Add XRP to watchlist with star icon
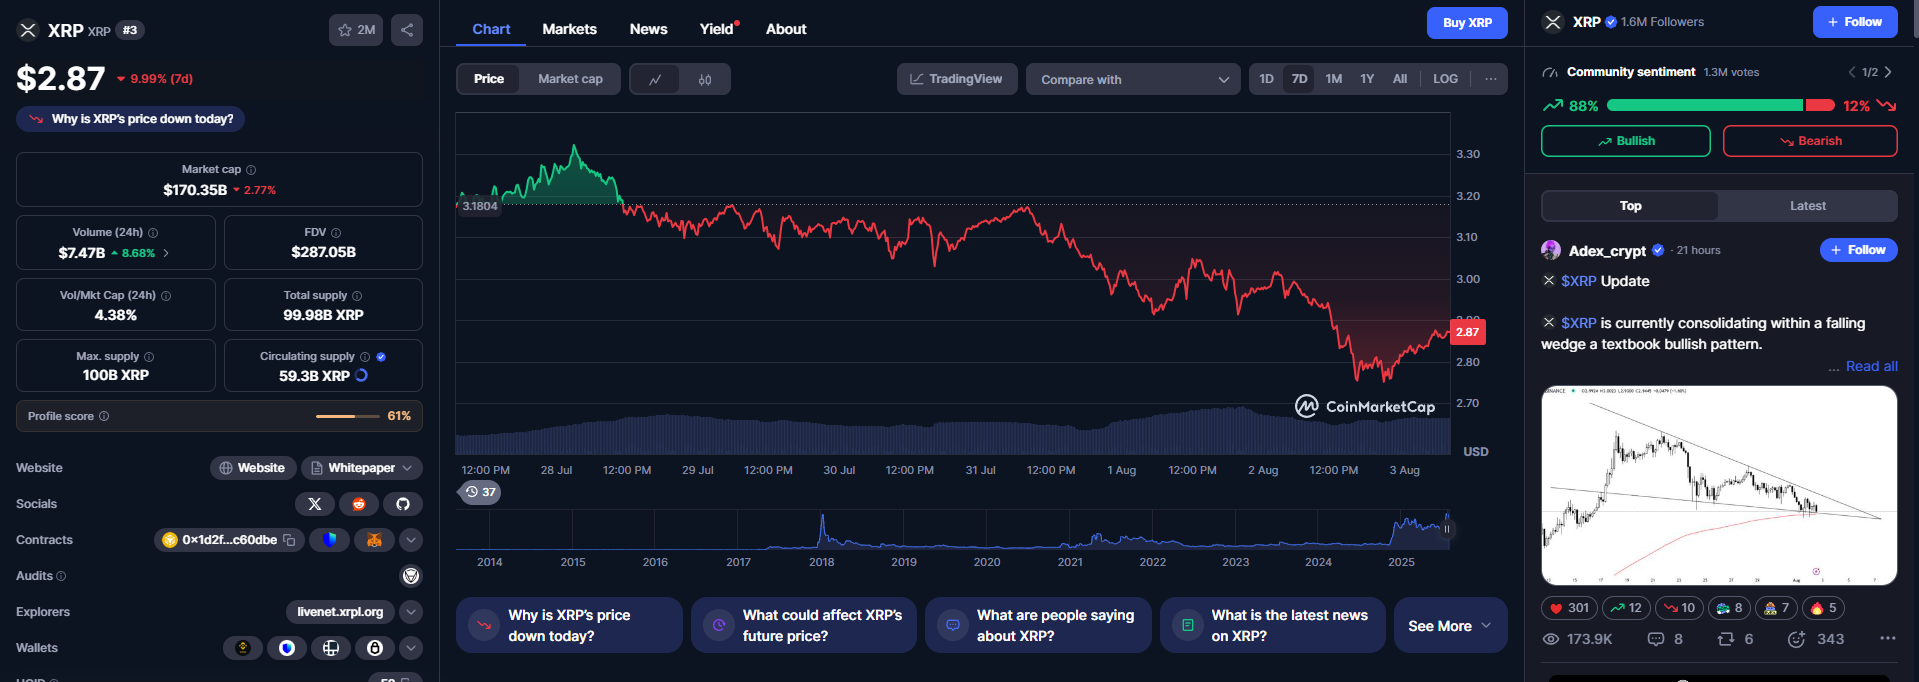This screenshot has width=1919, height=682. (x=356, y=30)
